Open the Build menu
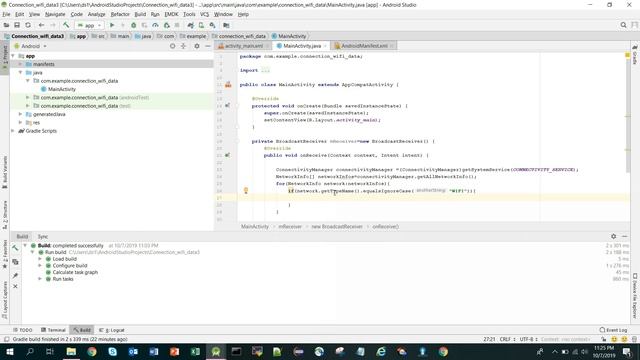Screen dimensions: 640x360 [140, 14]
